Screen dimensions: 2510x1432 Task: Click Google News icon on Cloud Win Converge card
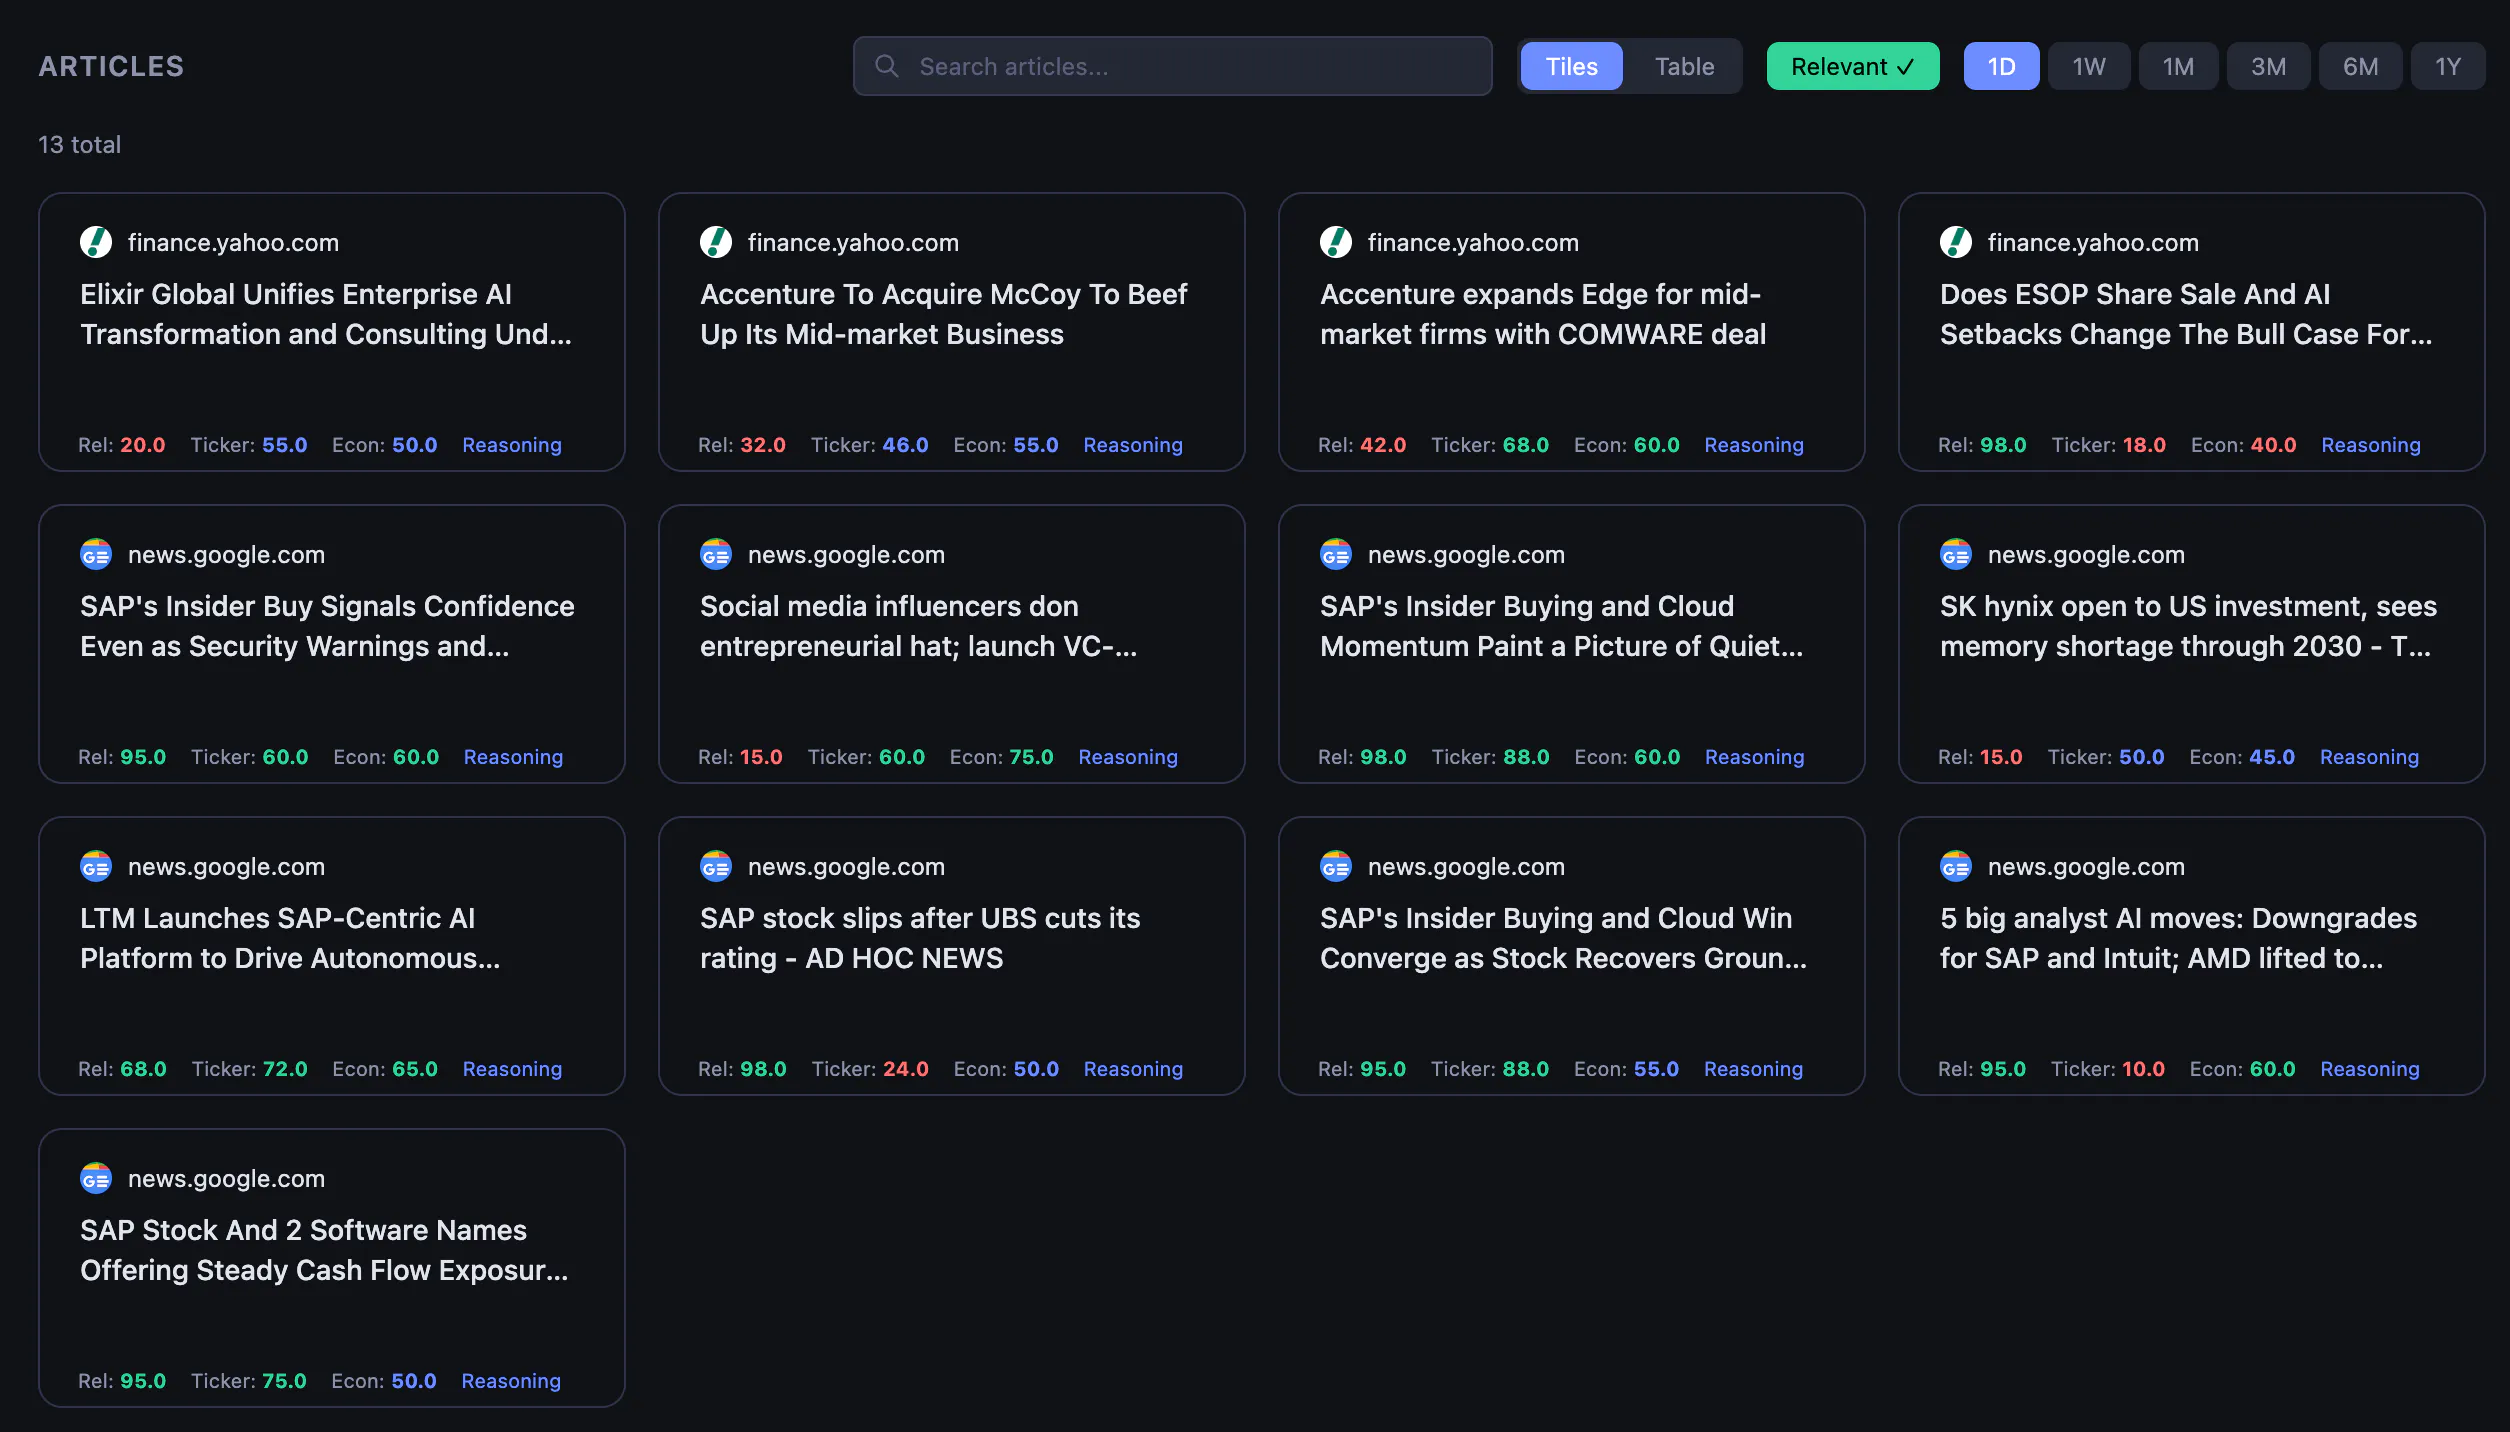(x=1336, y=866)
